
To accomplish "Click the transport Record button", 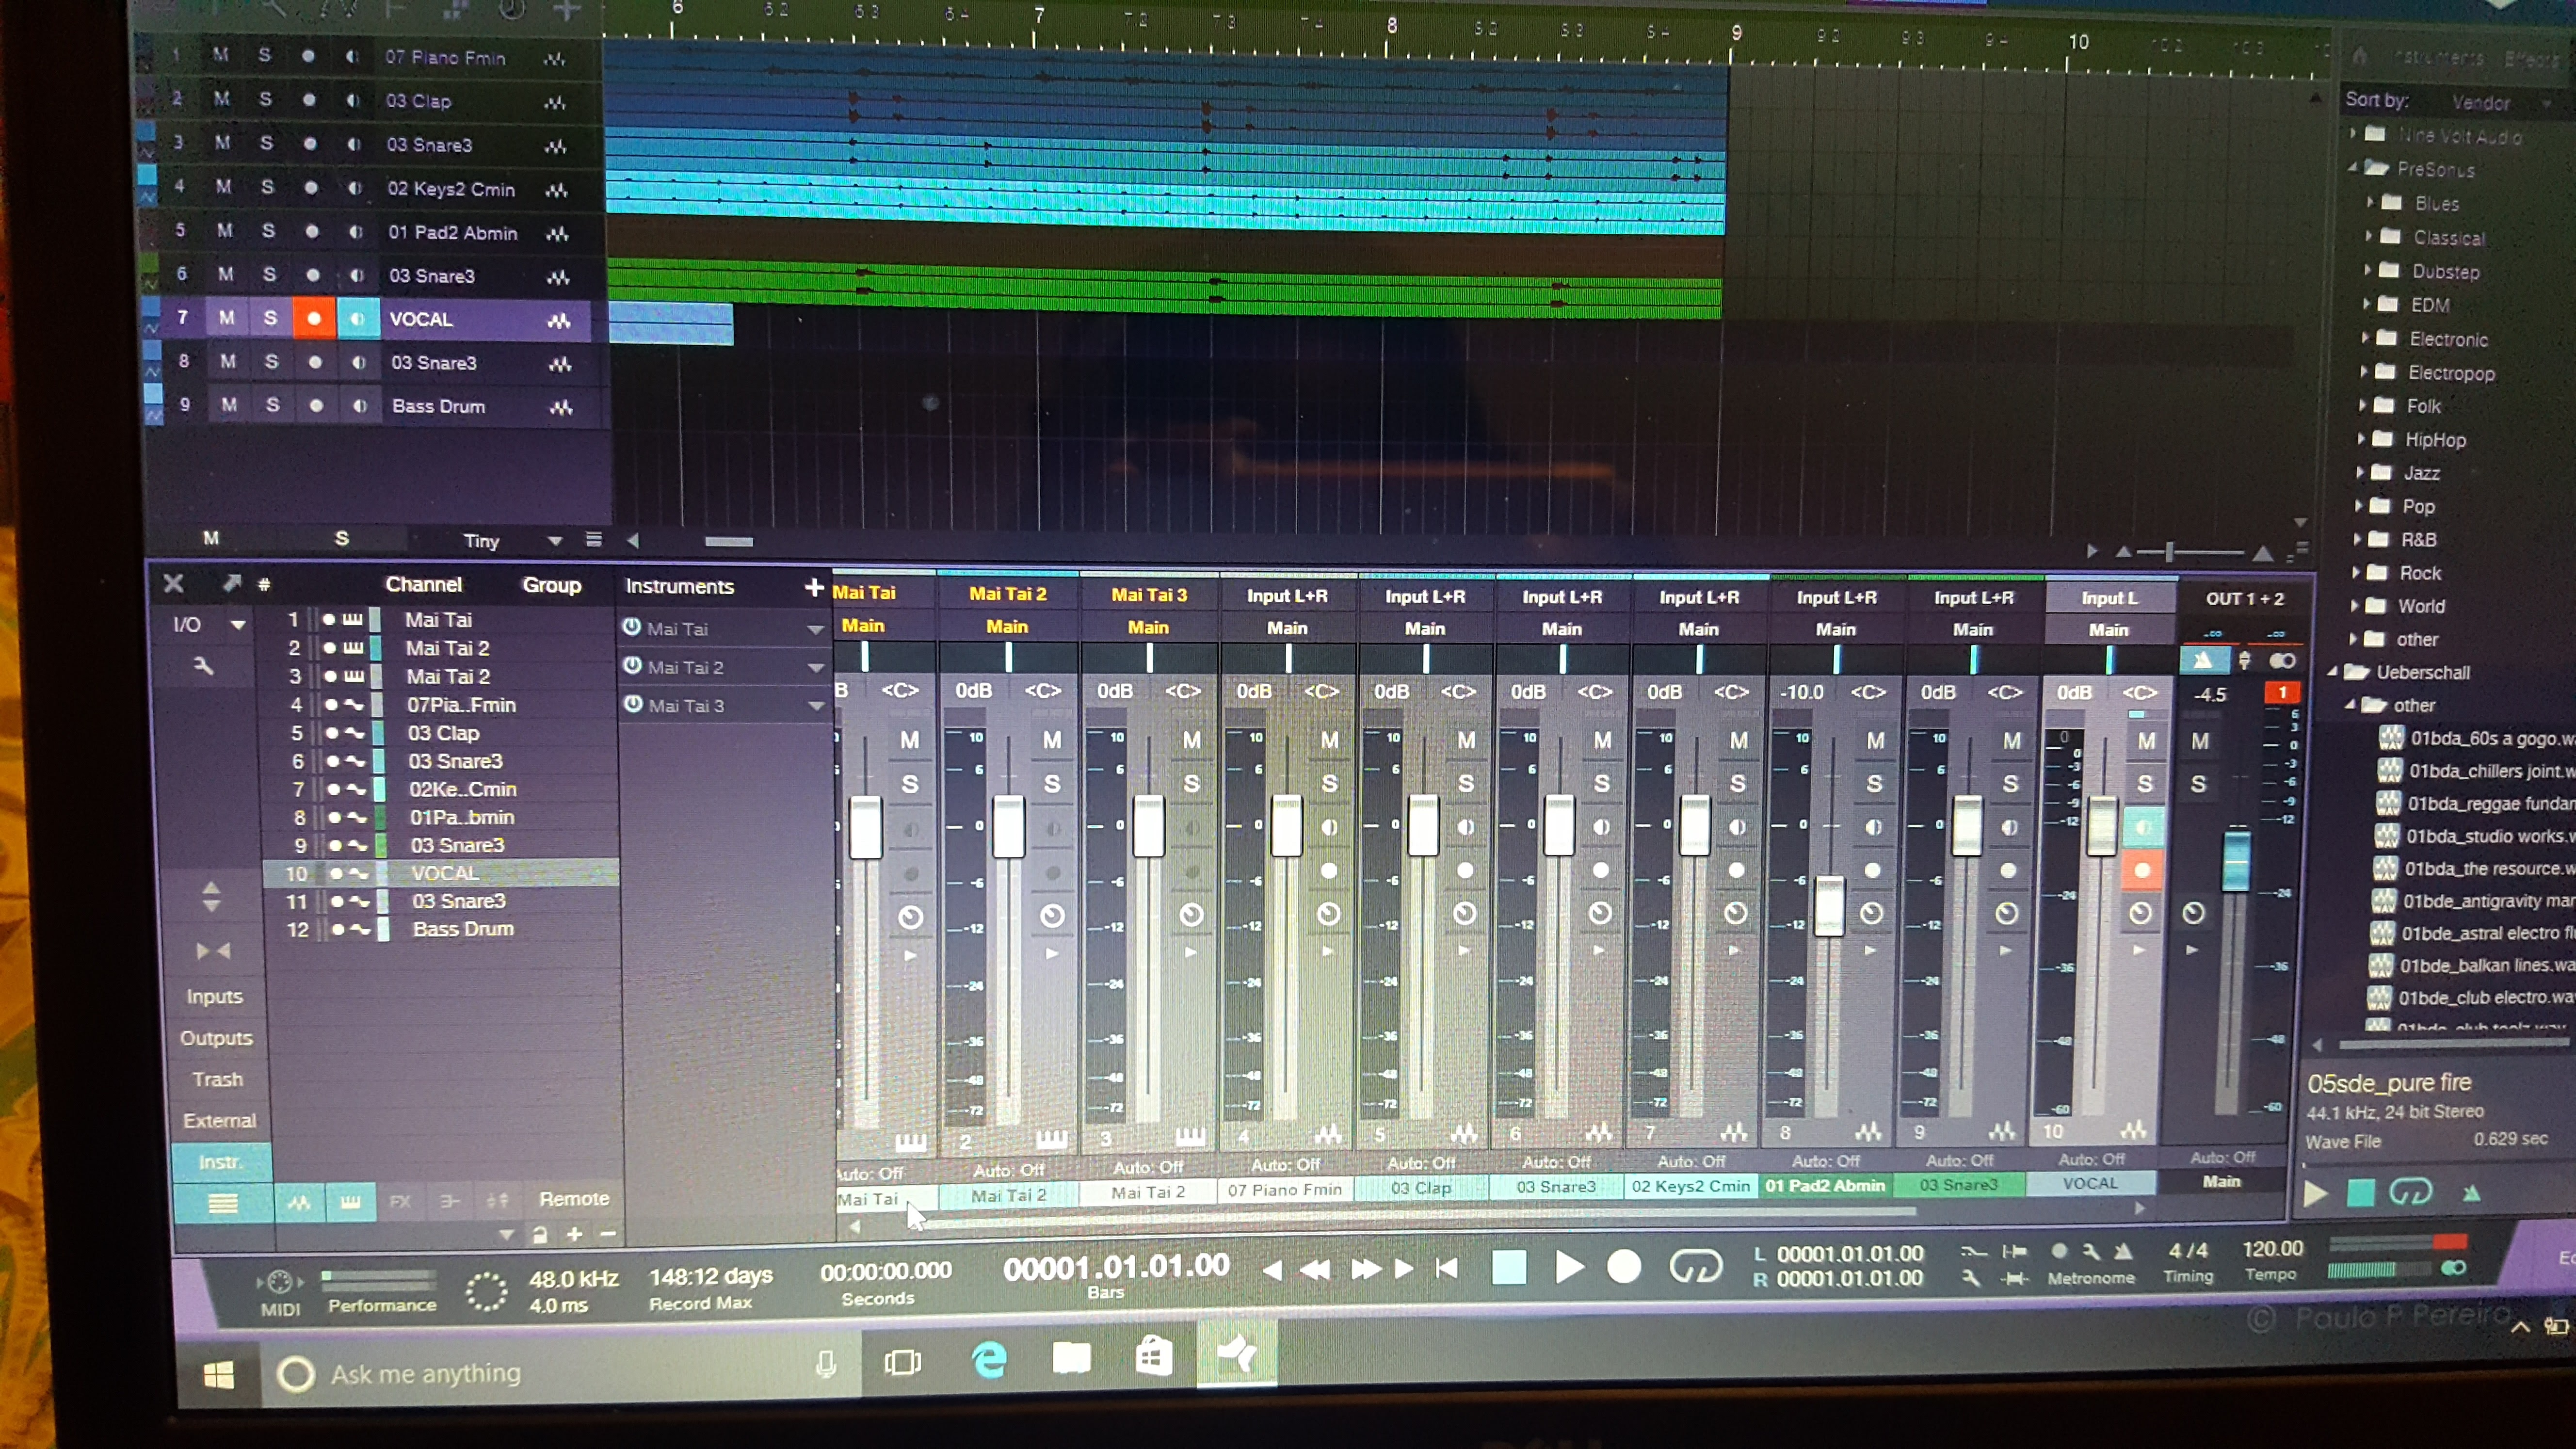I will click(1624, 1267).
